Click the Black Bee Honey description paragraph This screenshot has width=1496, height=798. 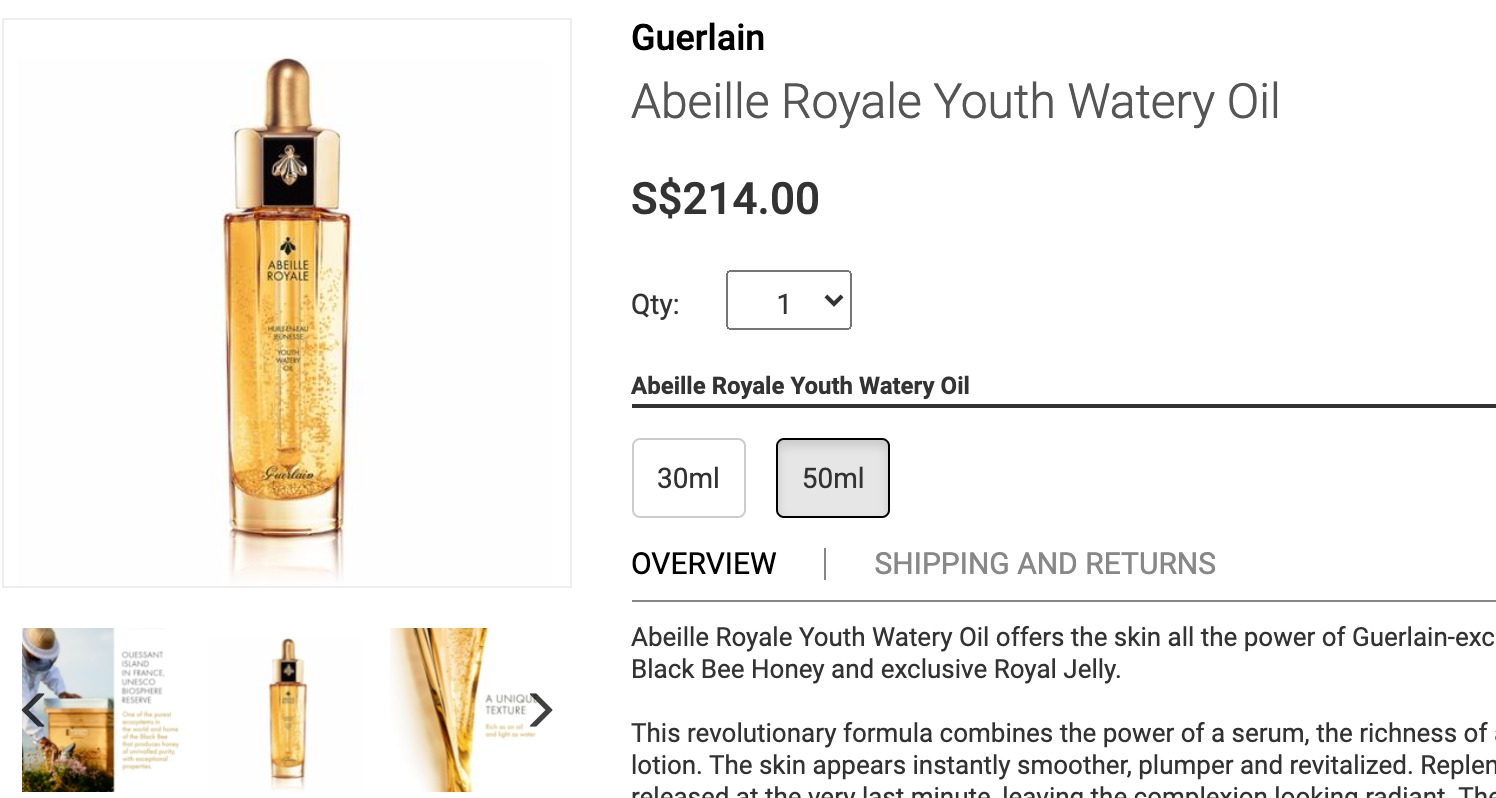pyautogui.click(x=1000, y=653)
